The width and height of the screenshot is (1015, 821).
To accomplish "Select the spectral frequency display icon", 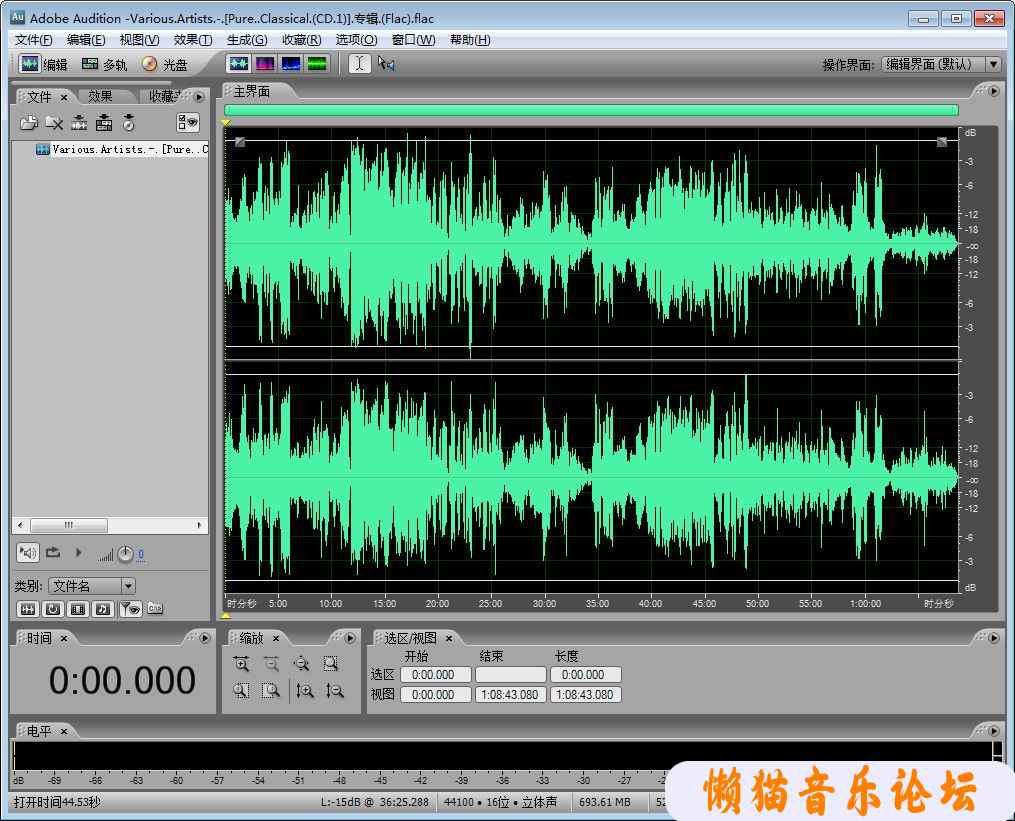I will point(265,63).
